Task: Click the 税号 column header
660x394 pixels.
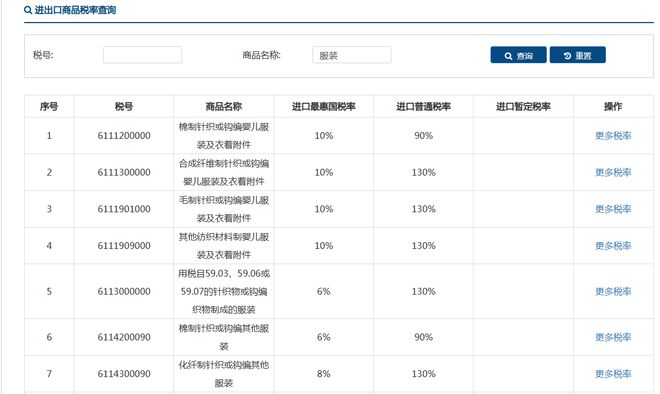Action: pyautogui.click(x=124, y=106)
